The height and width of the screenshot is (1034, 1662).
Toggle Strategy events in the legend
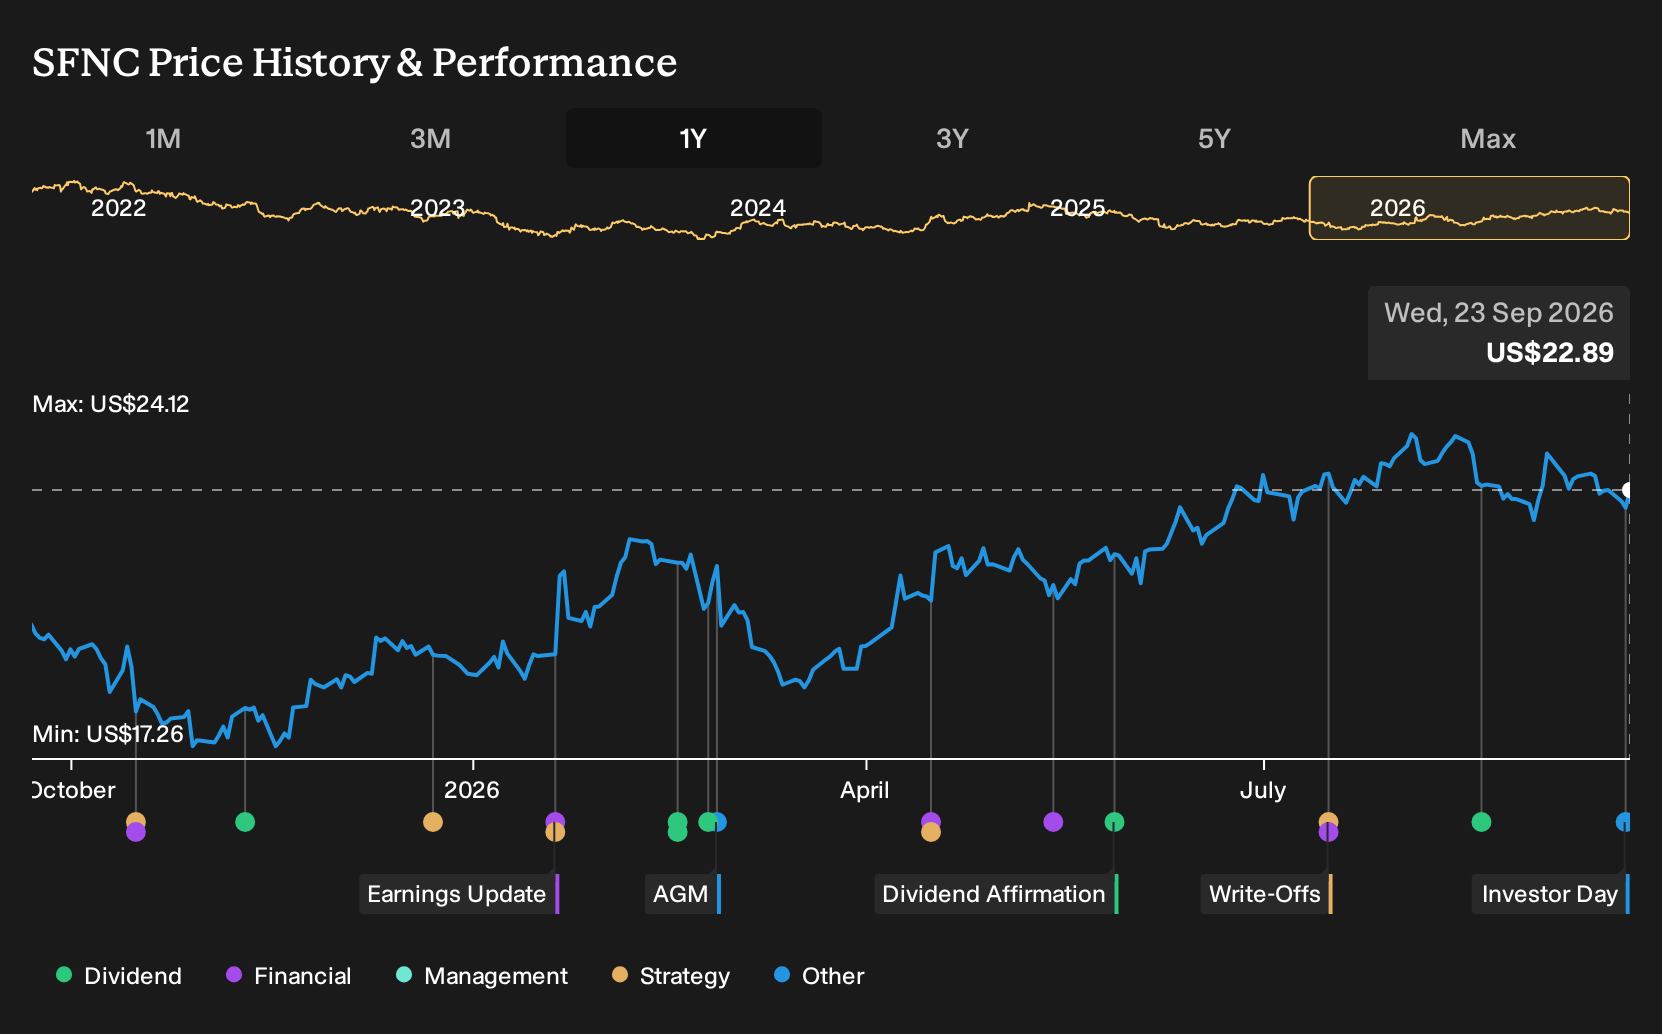pyautogui.click(x=671, y=976)
